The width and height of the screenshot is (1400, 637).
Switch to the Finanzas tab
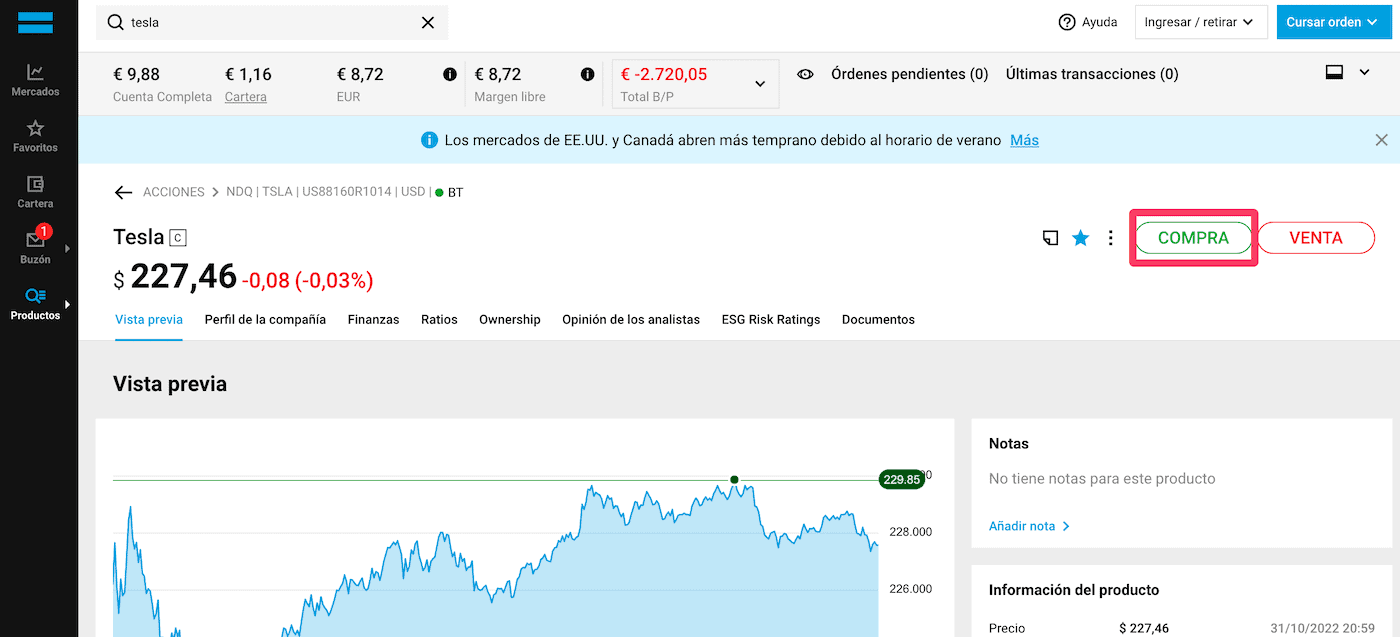tap(373, 320)
